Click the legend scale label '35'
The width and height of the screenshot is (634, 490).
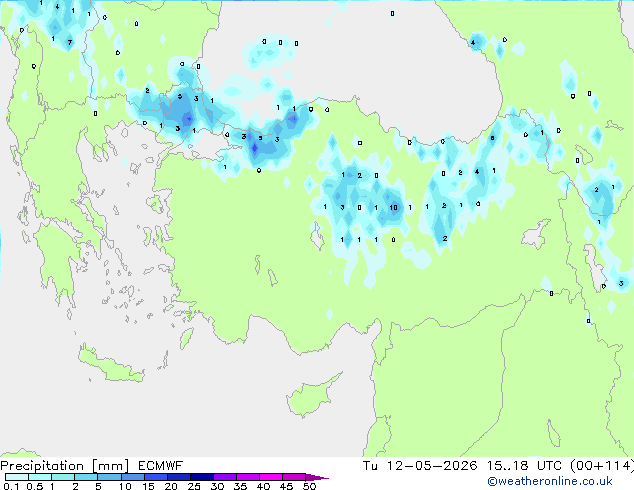tap(240, 486)
